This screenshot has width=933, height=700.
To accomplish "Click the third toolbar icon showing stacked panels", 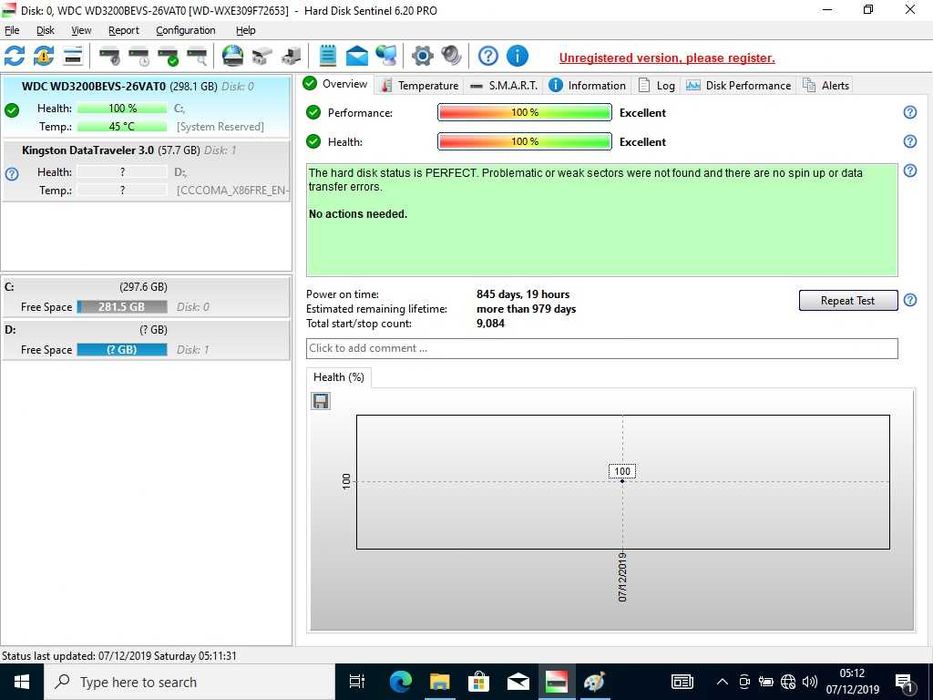I will coord(73,56).
